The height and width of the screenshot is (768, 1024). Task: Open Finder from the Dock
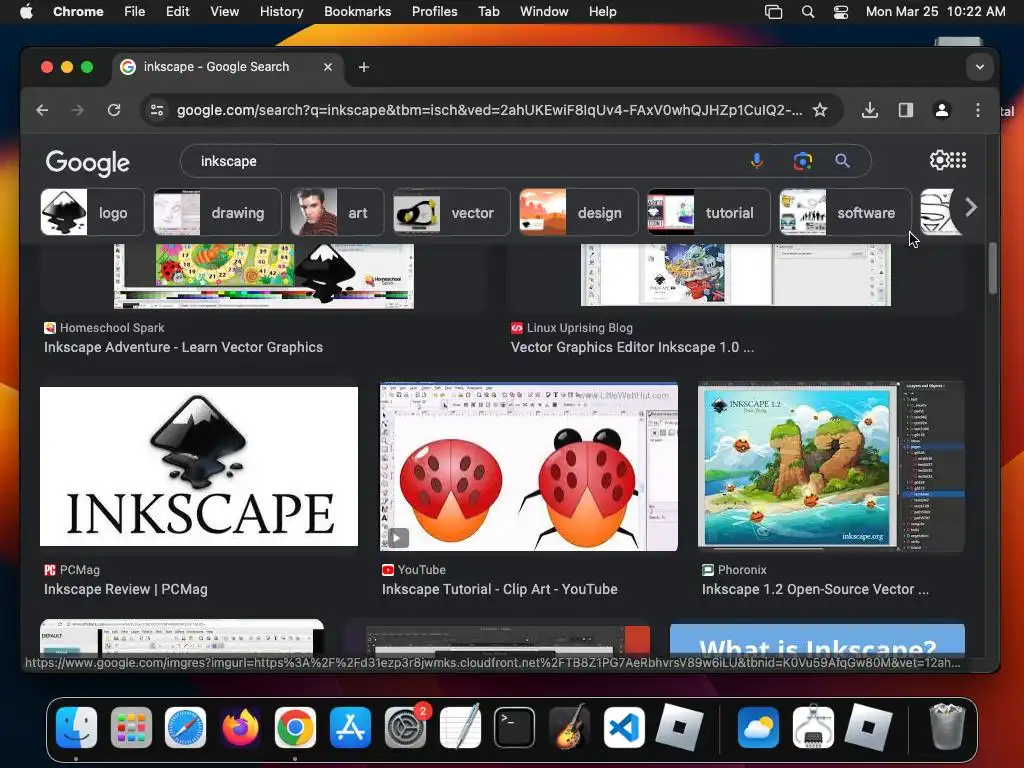point(76,728)
